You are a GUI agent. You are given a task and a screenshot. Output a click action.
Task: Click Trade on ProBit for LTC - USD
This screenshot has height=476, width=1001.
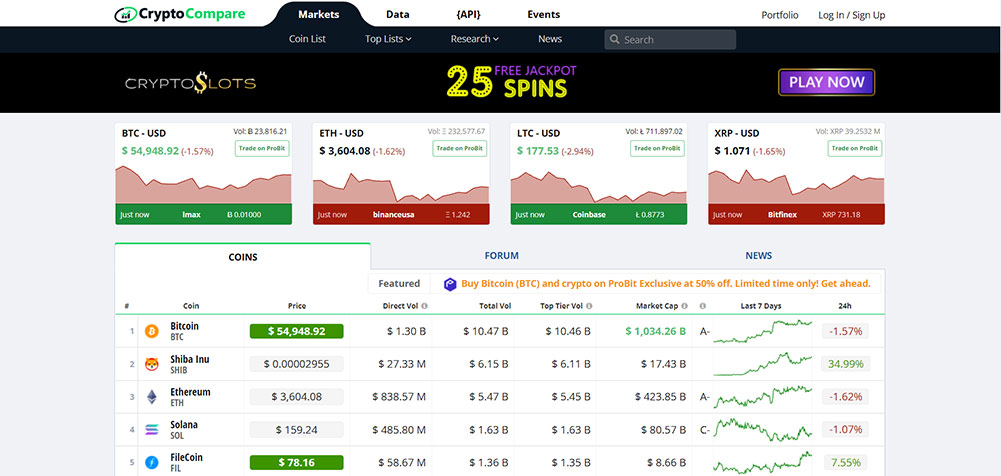pyautogui.click(x=657, y=149)
